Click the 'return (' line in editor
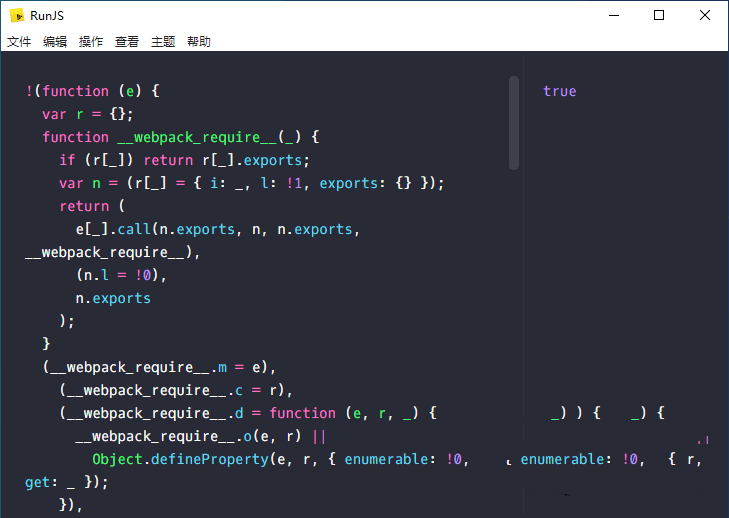The image size is (729, 518). coord(92,206)
